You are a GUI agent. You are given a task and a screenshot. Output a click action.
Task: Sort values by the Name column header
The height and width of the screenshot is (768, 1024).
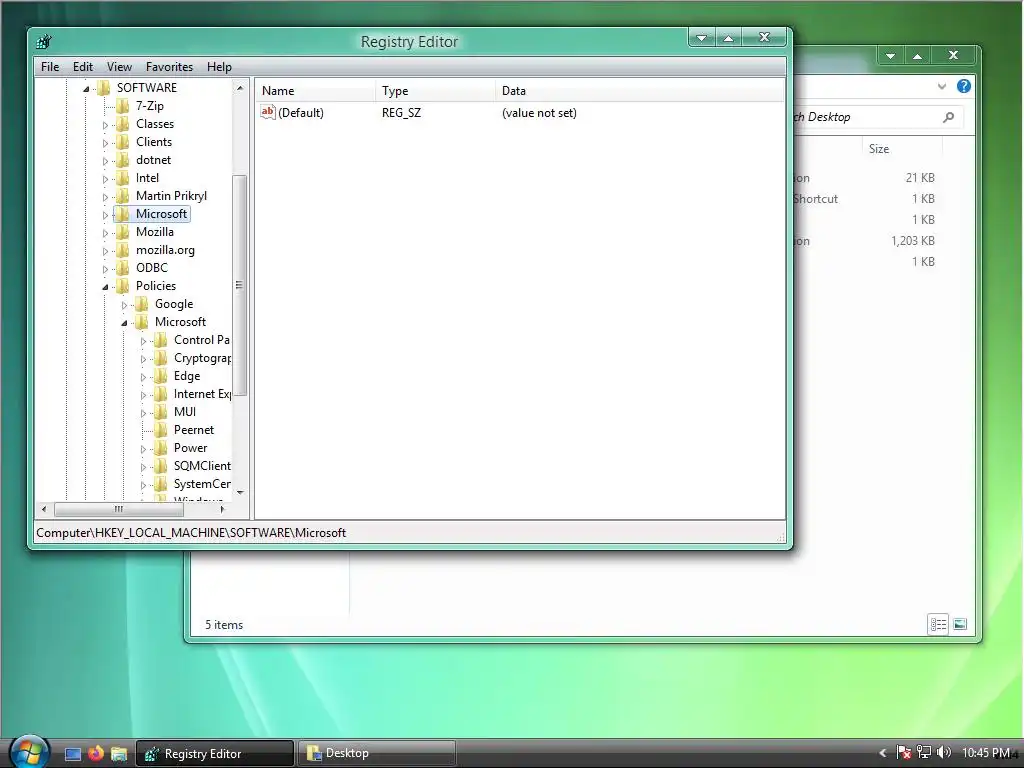click(315, 91)
